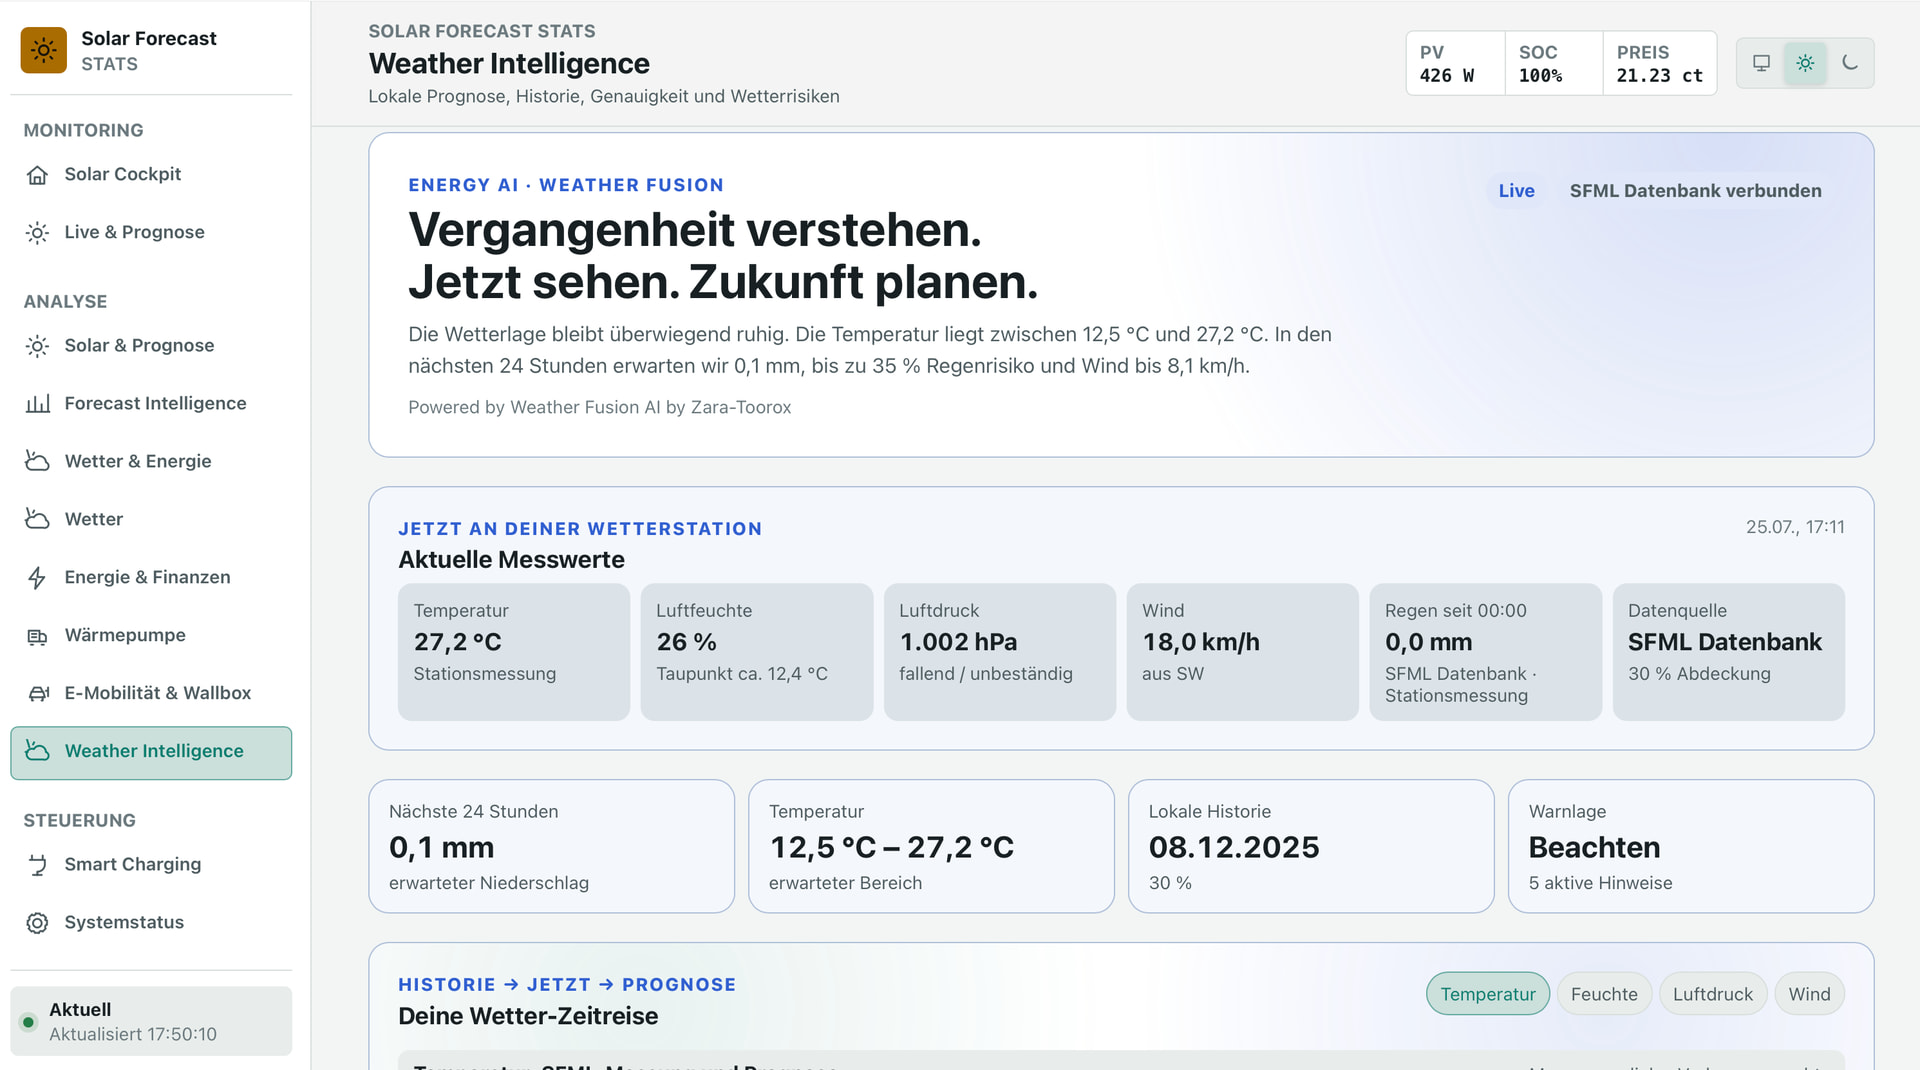Click SFML Datenbank verbunden badge

click(1695, 191)
